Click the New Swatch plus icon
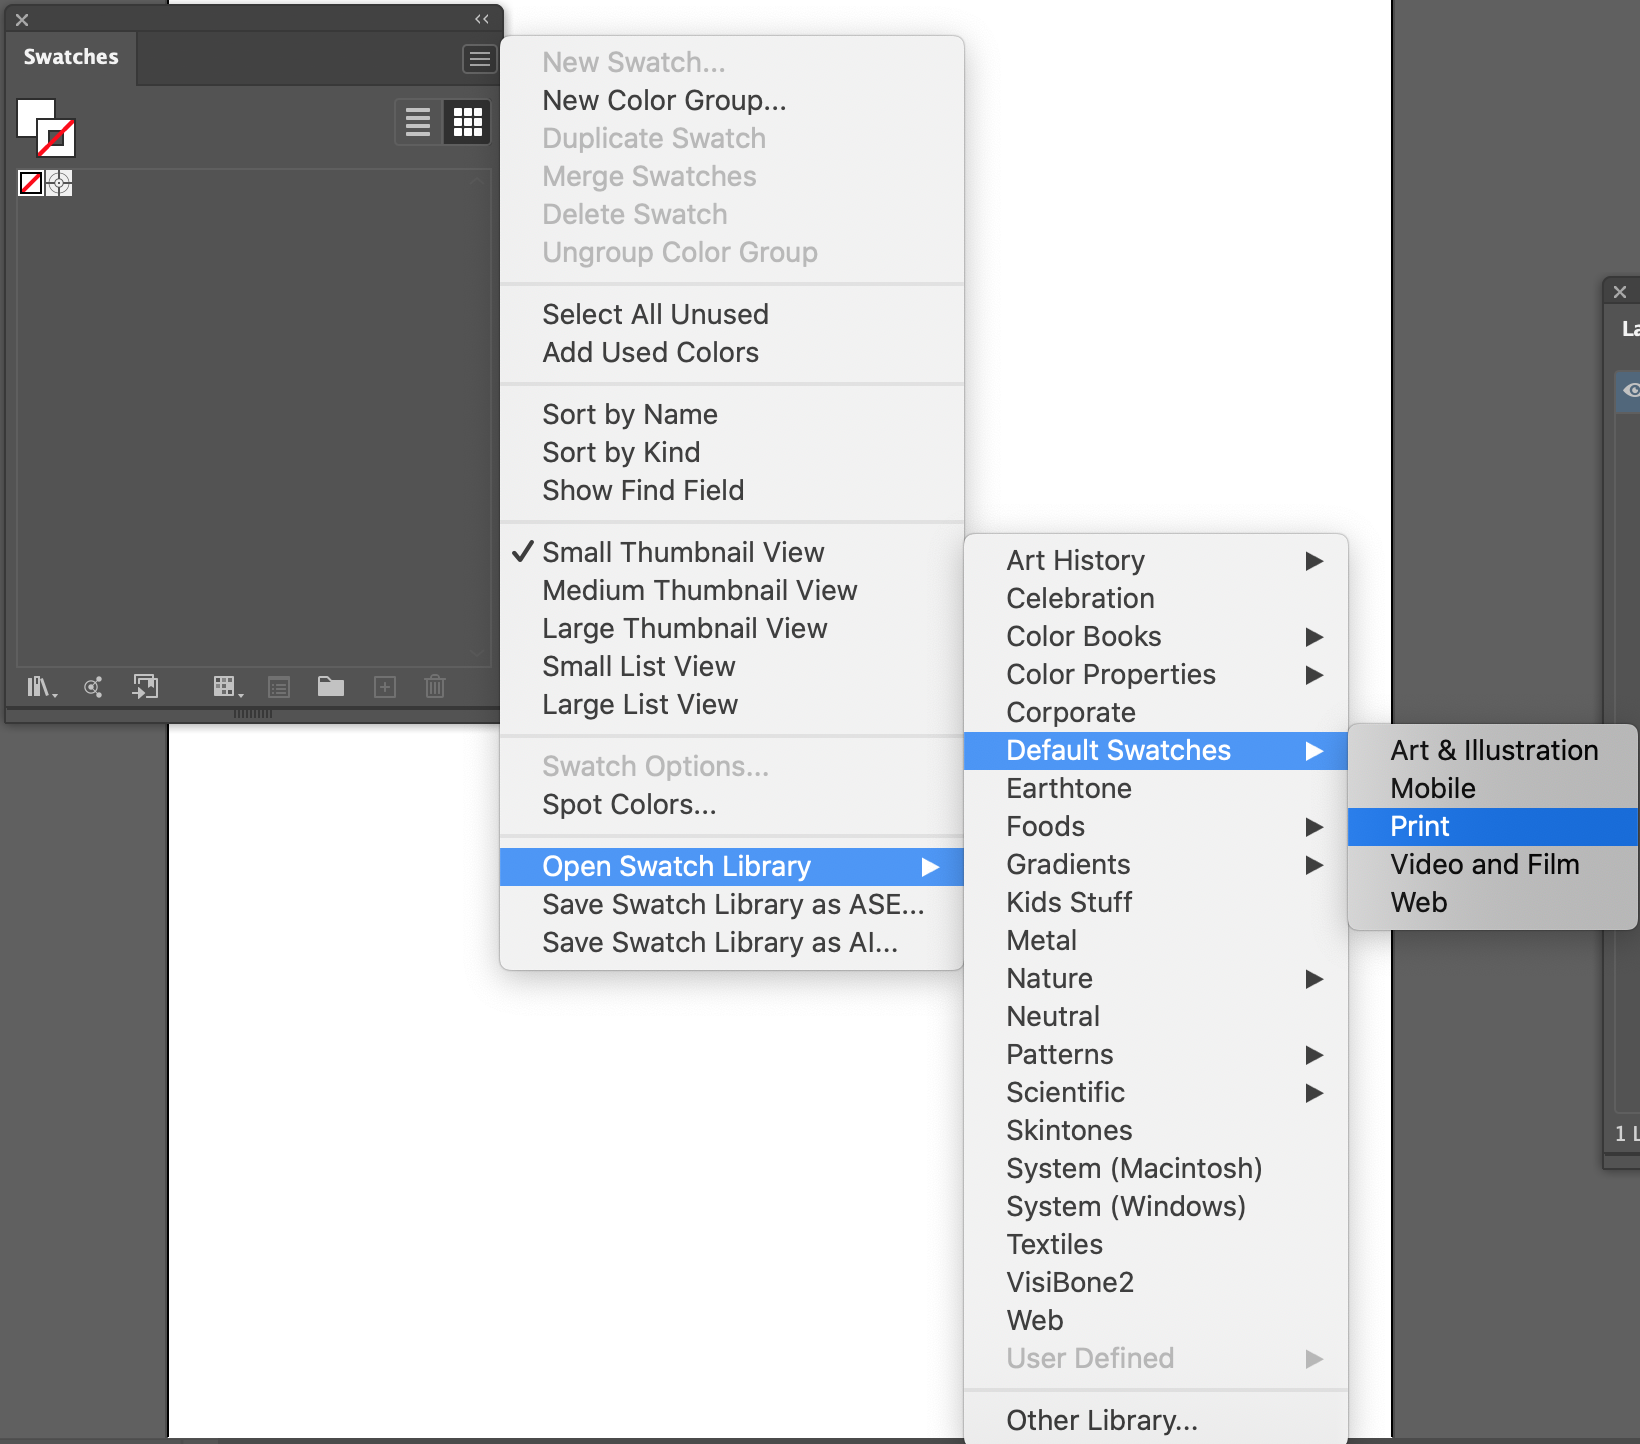The height and width of the screenshot is (1444, 1640). click(385, 687)
